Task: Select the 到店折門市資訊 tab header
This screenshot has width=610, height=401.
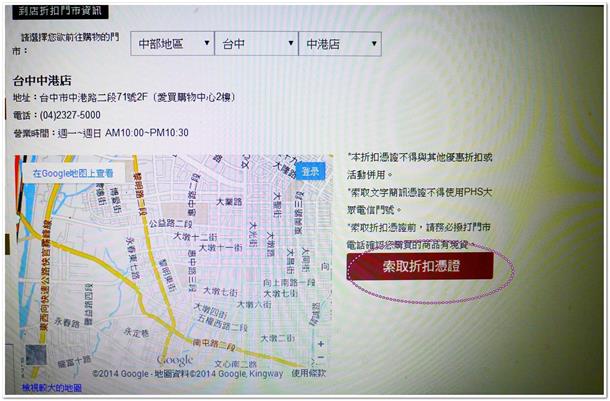Action: coord(58,11)
